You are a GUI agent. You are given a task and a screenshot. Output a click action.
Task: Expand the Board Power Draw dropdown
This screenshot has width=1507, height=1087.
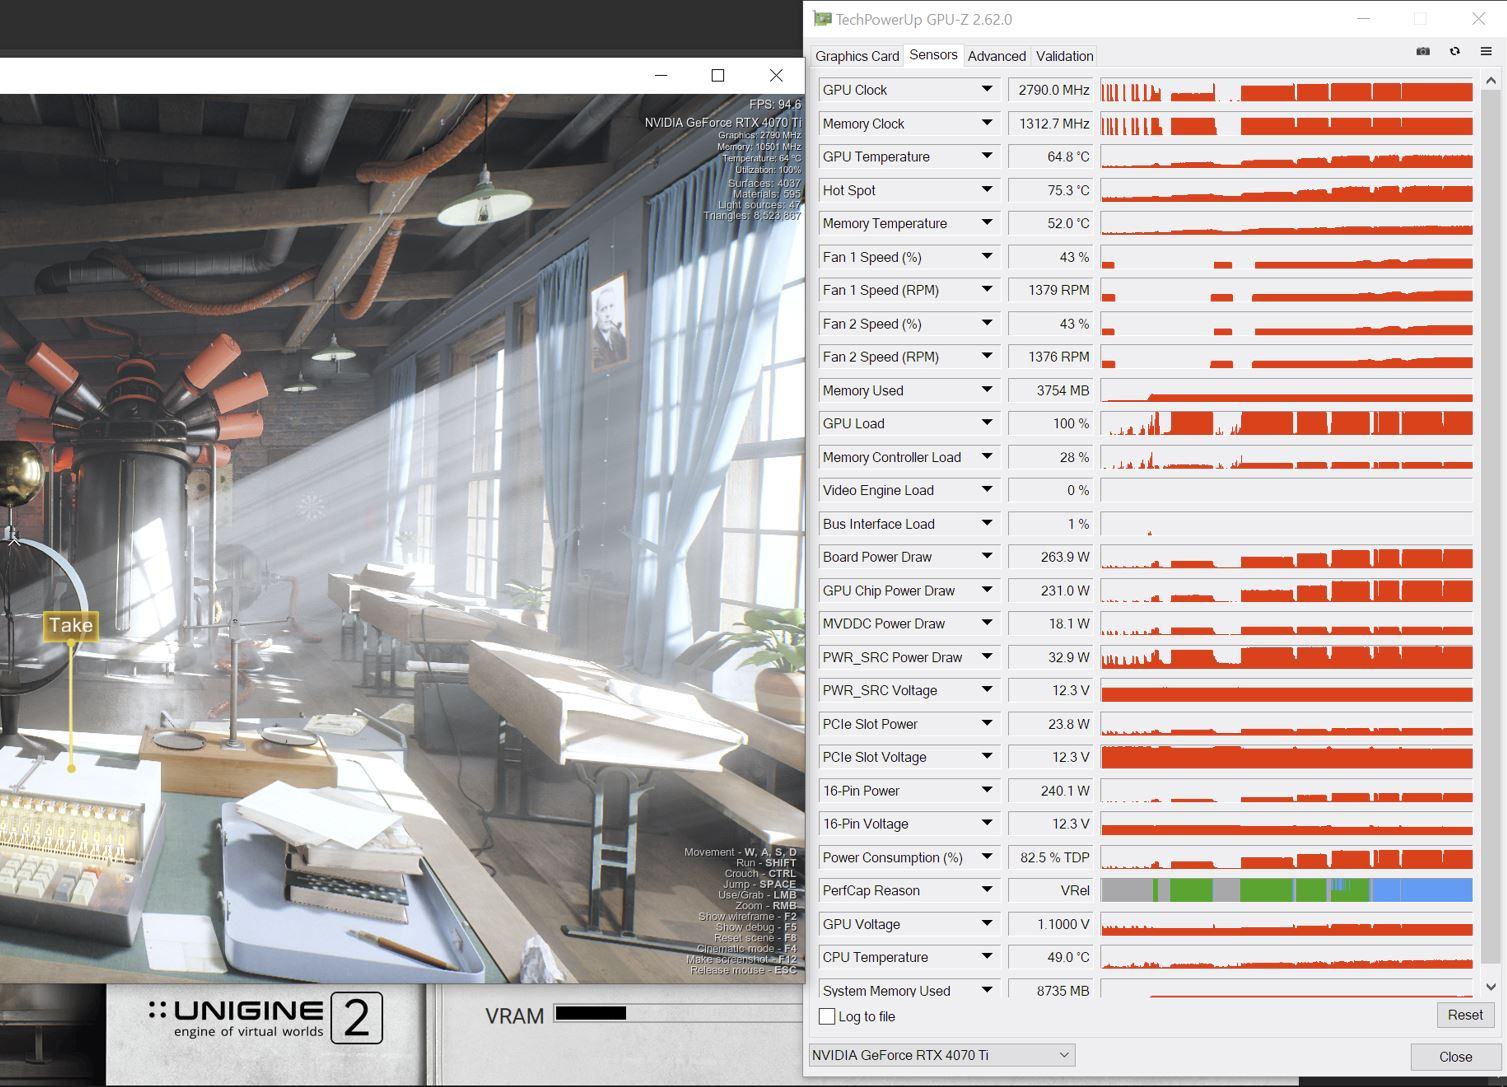click(x=987, y=557)
